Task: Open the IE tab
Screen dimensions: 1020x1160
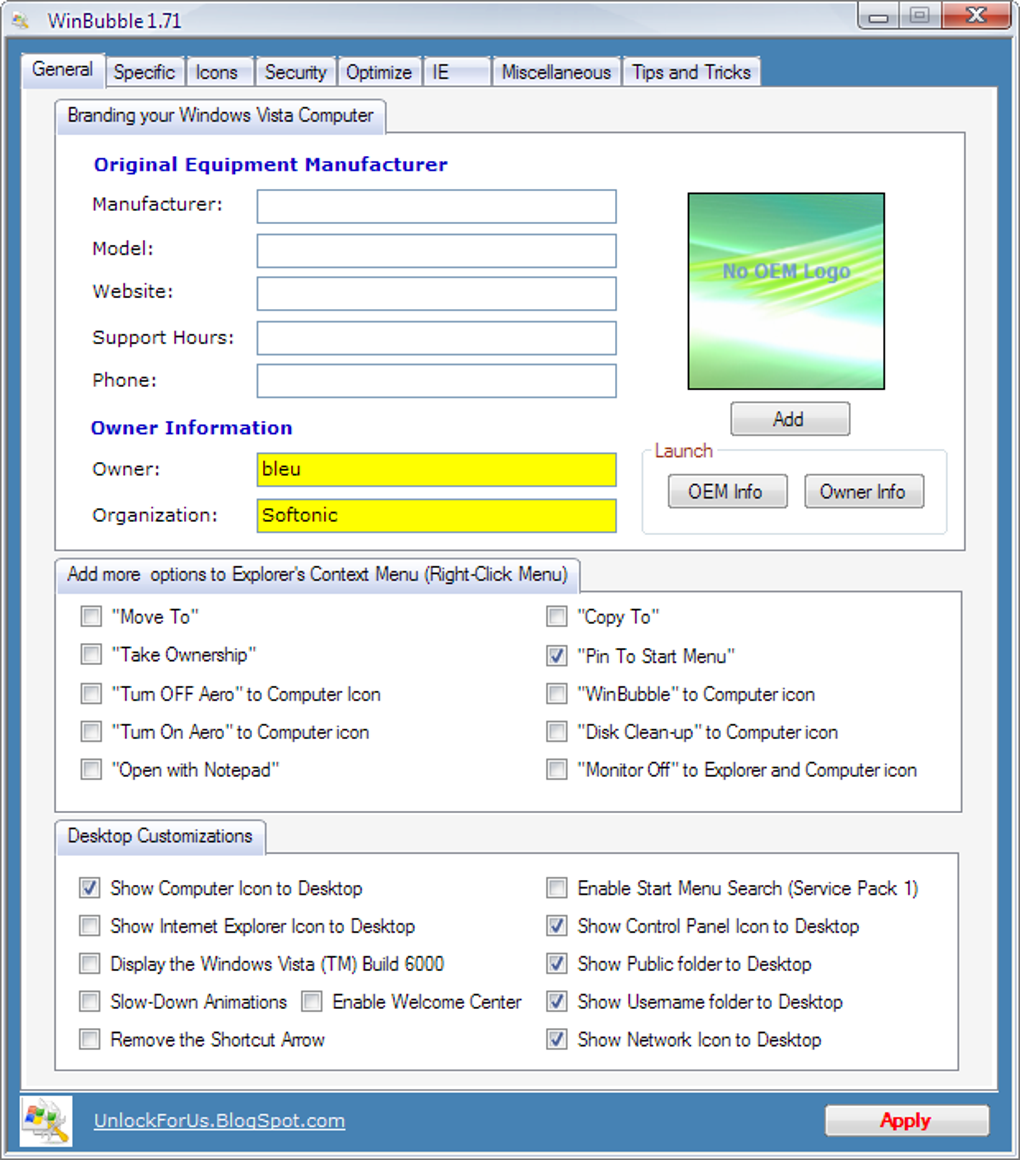Action: pos(456,72)
